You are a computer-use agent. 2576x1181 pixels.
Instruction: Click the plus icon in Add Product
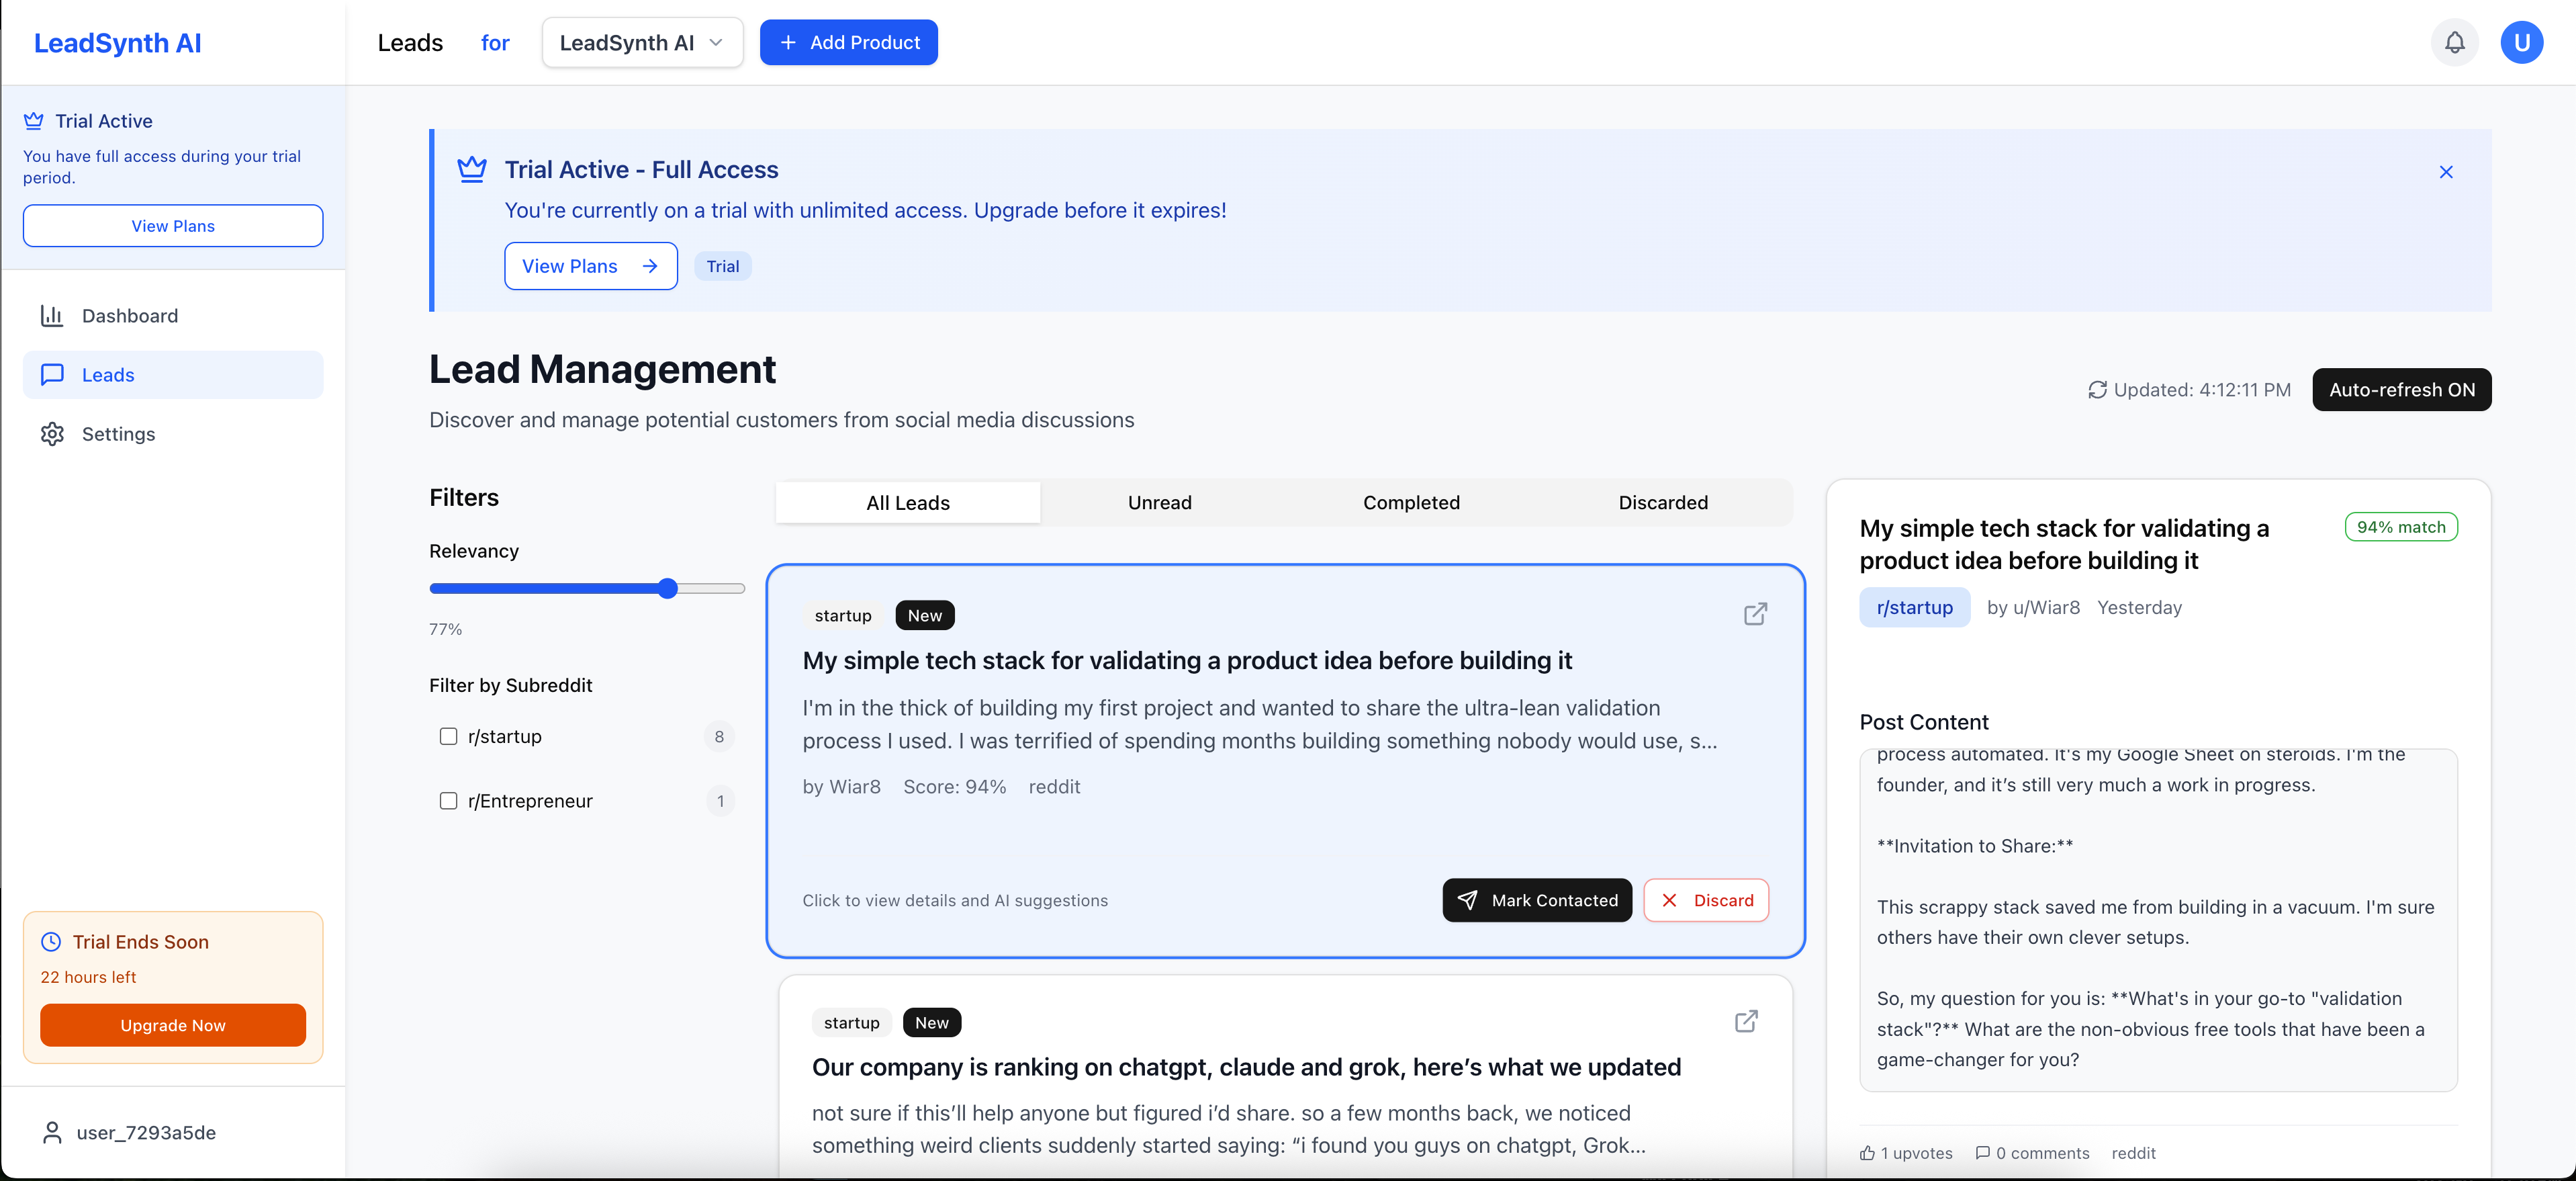[x=788, y=42]
